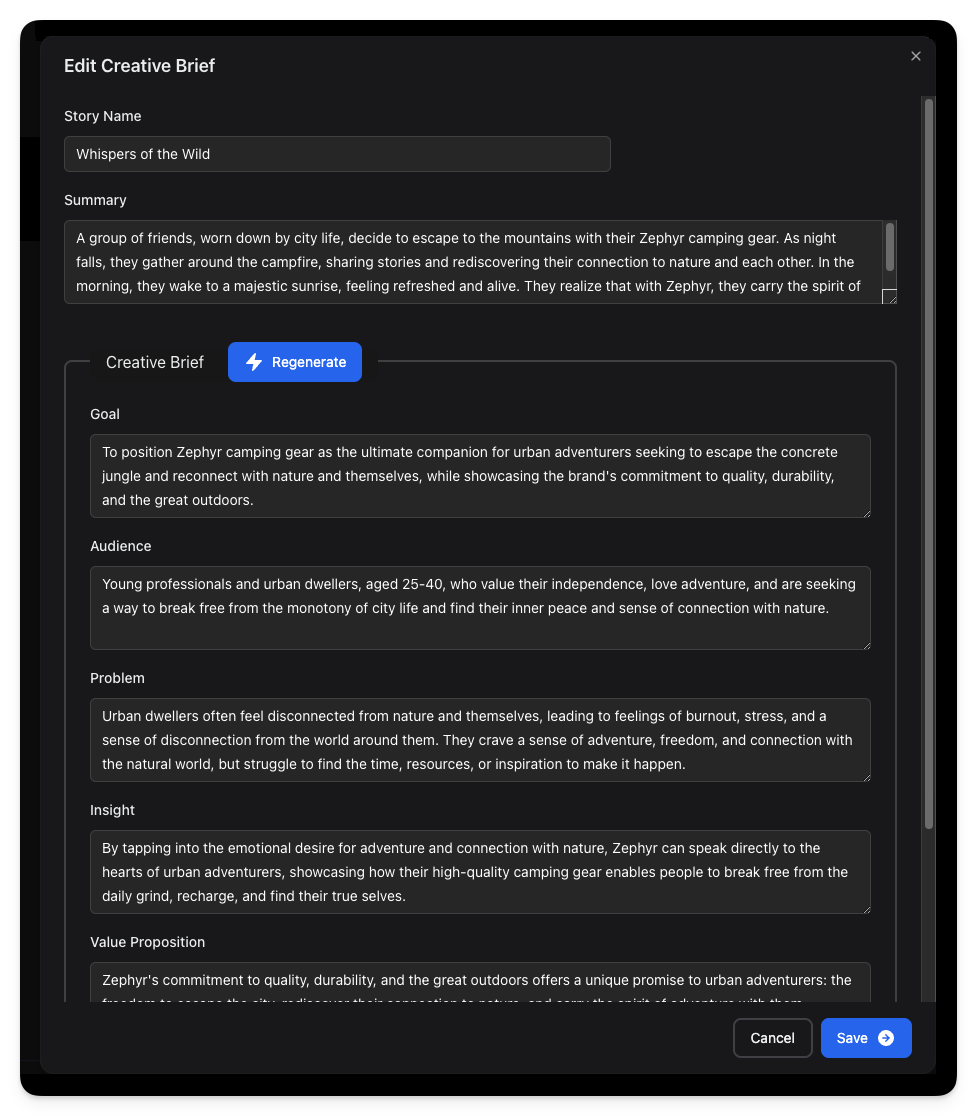This screenshot has height=1116, width=977.
Task: Click into the Audience text area
Action: coord(480,608)
